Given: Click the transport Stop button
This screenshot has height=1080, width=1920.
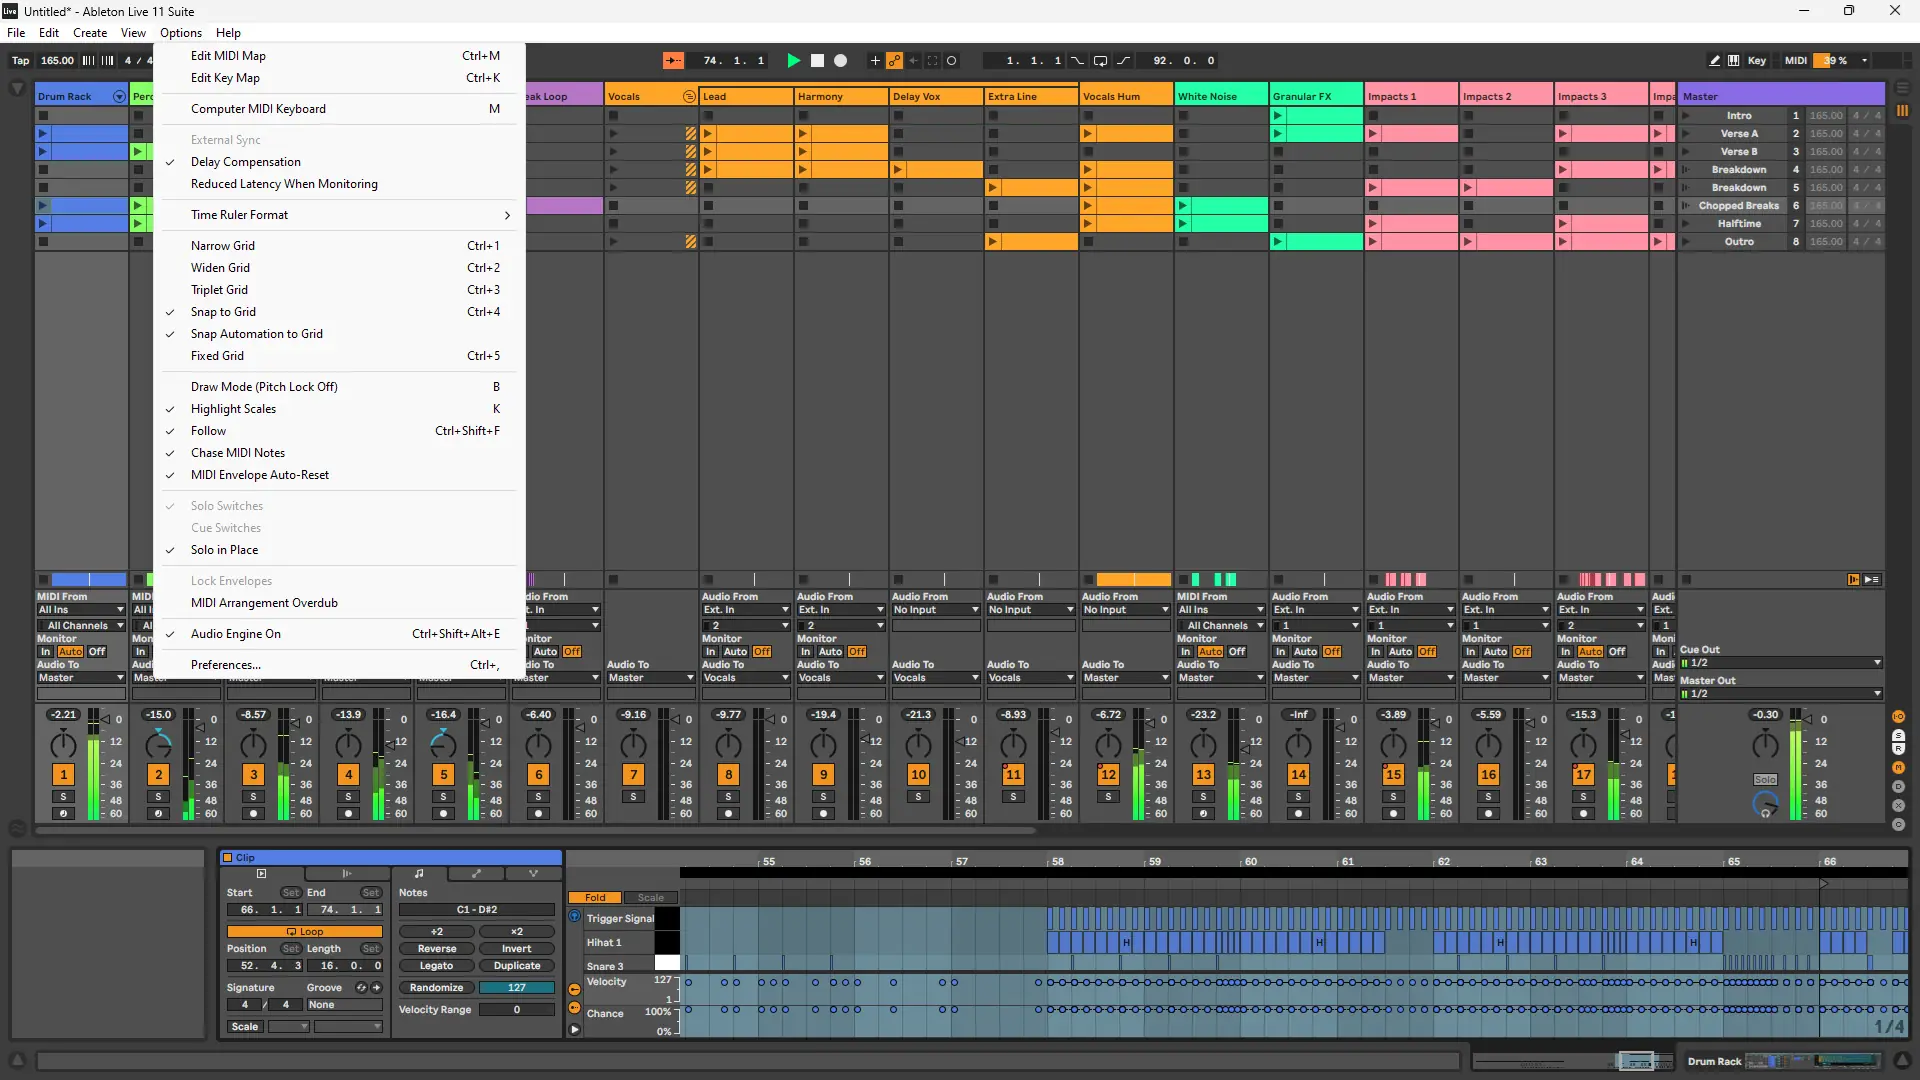Looking at the screenshot, I should pyautogui.click(x=817, y=61).
